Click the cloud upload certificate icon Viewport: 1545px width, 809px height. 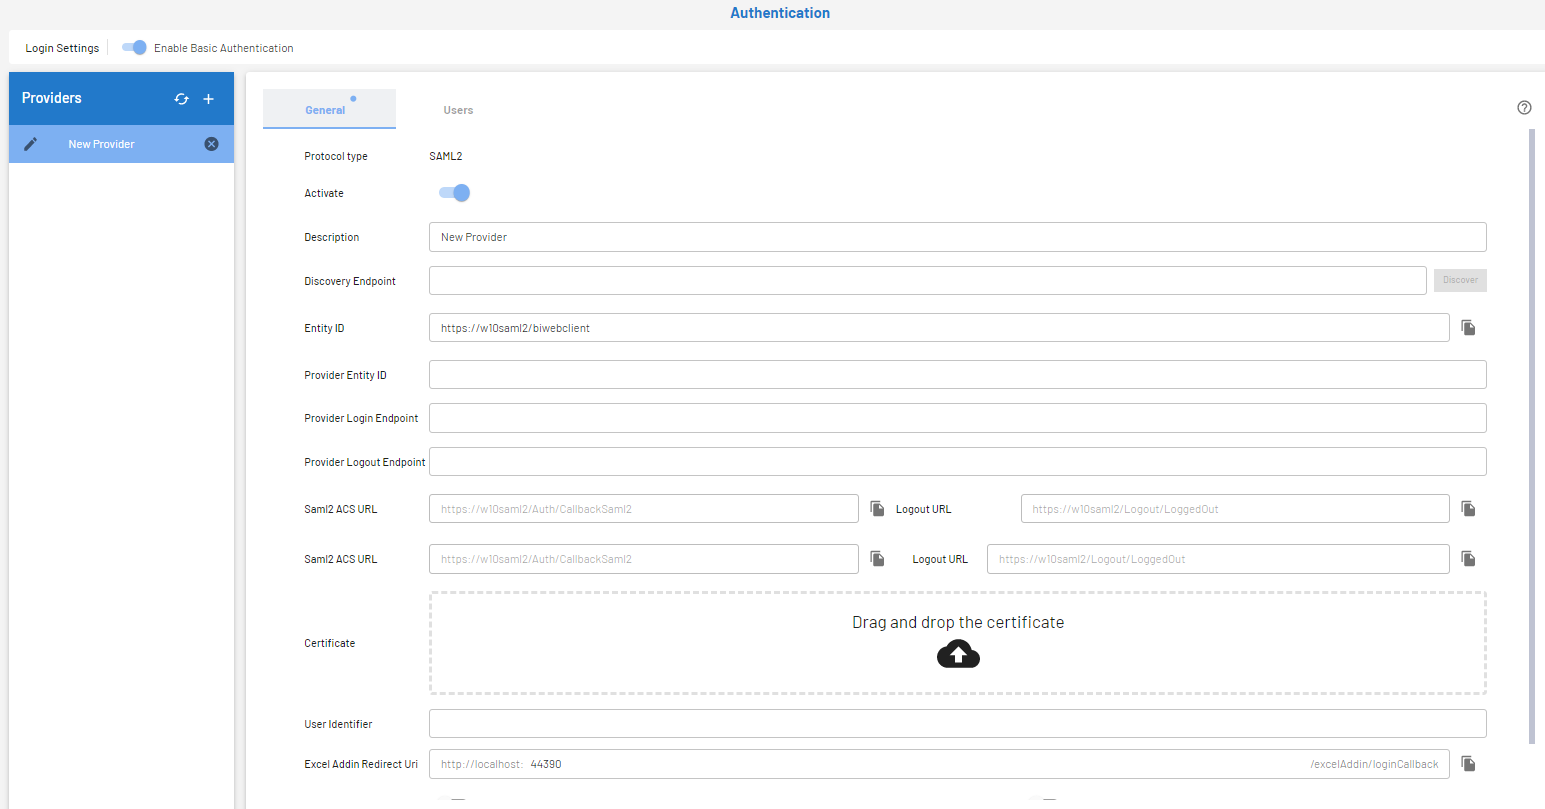tap(958, 655)
